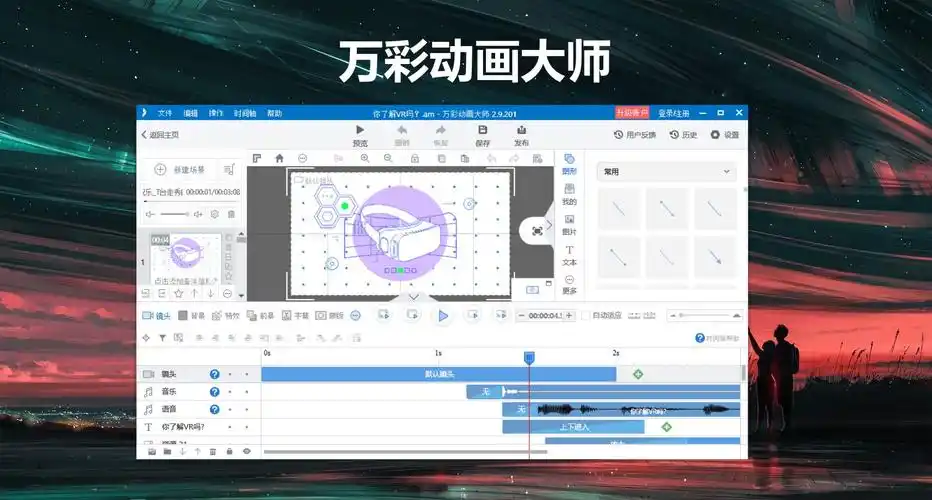
Task: Open the 帮助 menu
Action: pyautogui.click(x=275, y=113)
